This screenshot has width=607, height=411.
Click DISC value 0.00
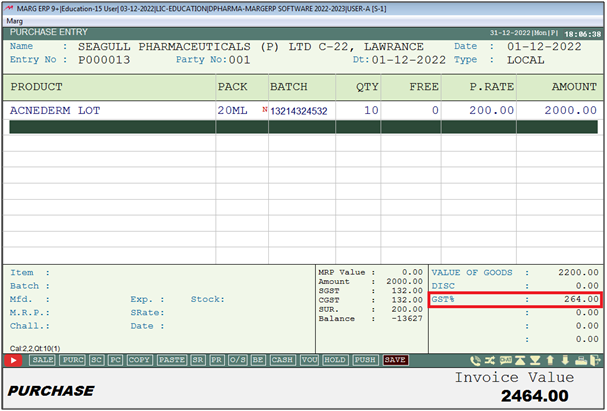[587, 286]
